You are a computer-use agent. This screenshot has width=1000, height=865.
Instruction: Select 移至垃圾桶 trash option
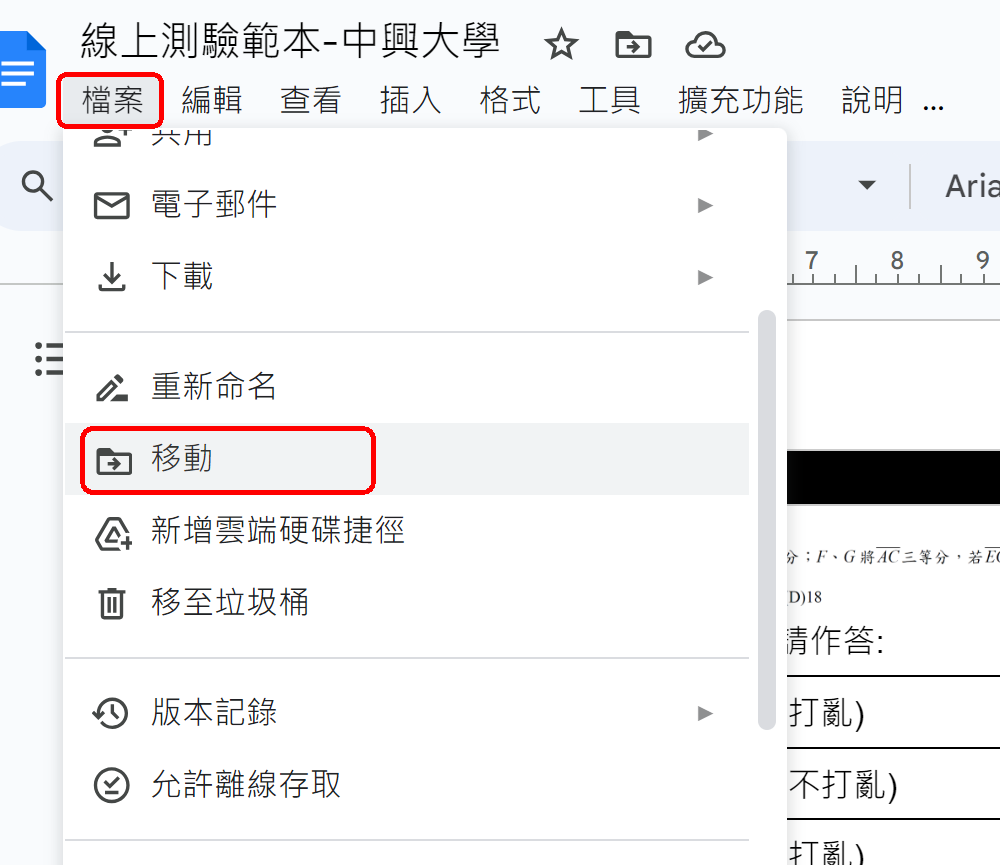407,603
